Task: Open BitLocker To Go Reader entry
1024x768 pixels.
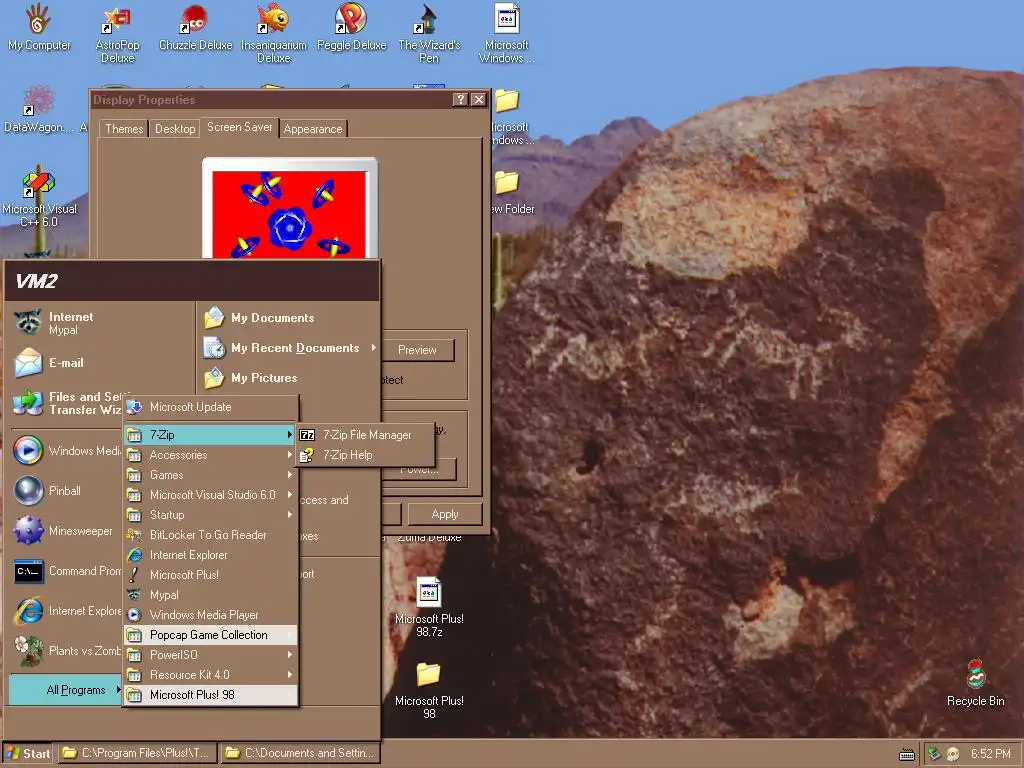Action: pyautogui.click(x=210, y=535)
